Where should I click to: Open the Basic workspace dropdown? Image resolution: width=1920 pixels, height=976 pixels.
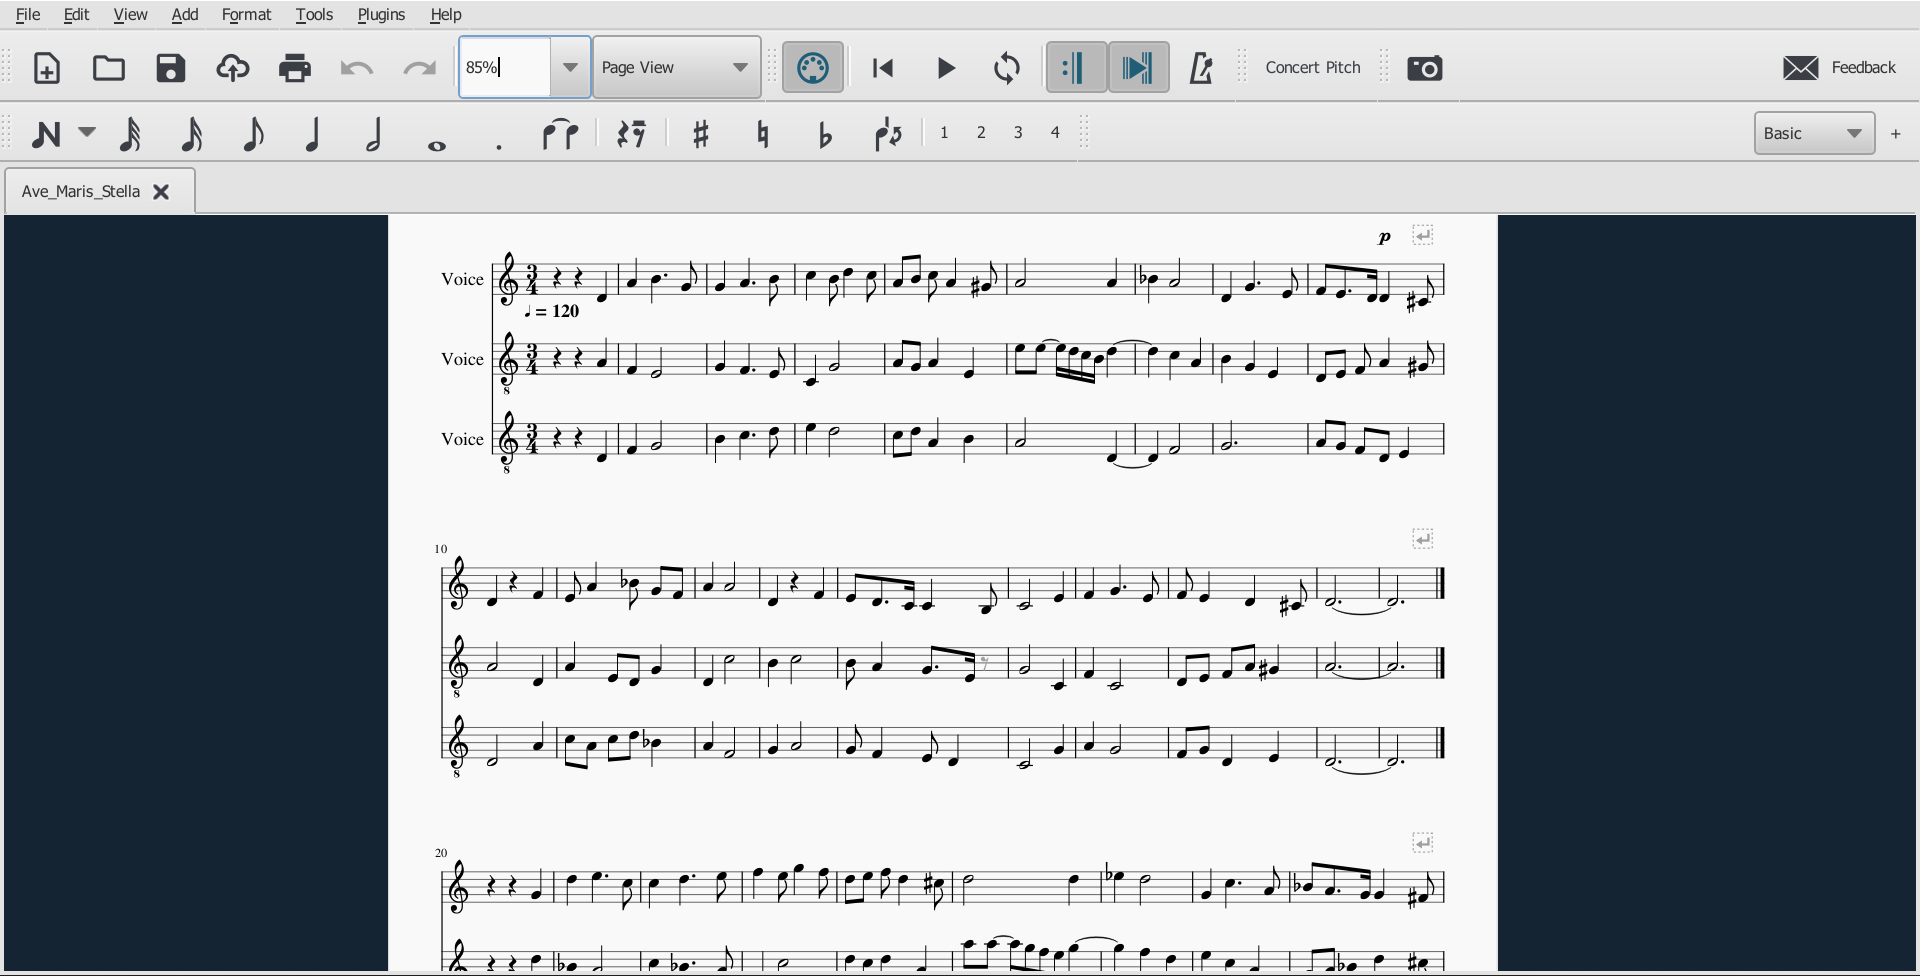point(1814,133)
